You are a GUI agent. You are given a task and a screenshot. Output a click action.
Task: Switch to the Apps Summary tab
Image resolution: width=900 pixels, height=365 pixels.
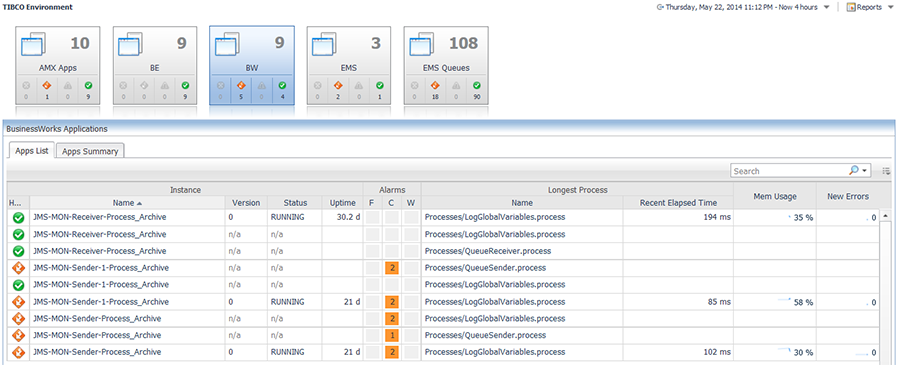pyautogui.click(x=90, y=152)
